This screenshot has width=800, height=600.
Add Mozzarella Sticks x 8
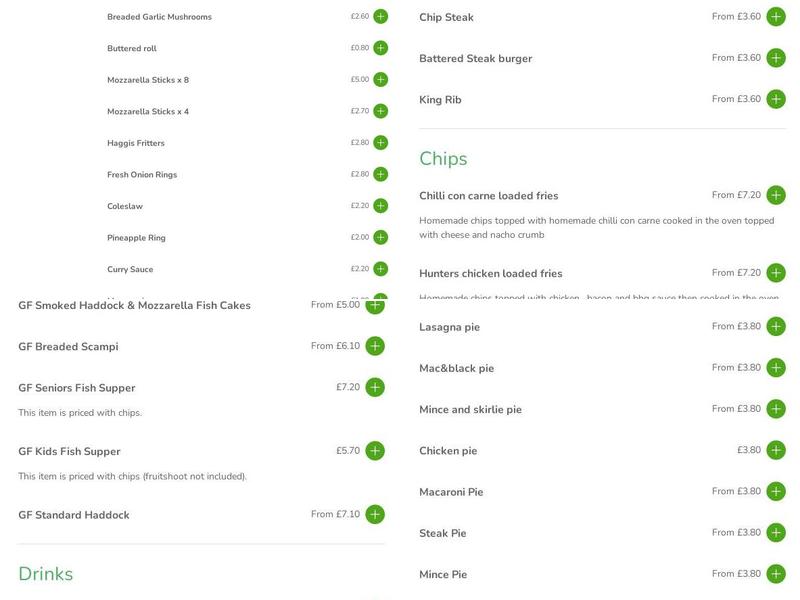coord(380,80)
